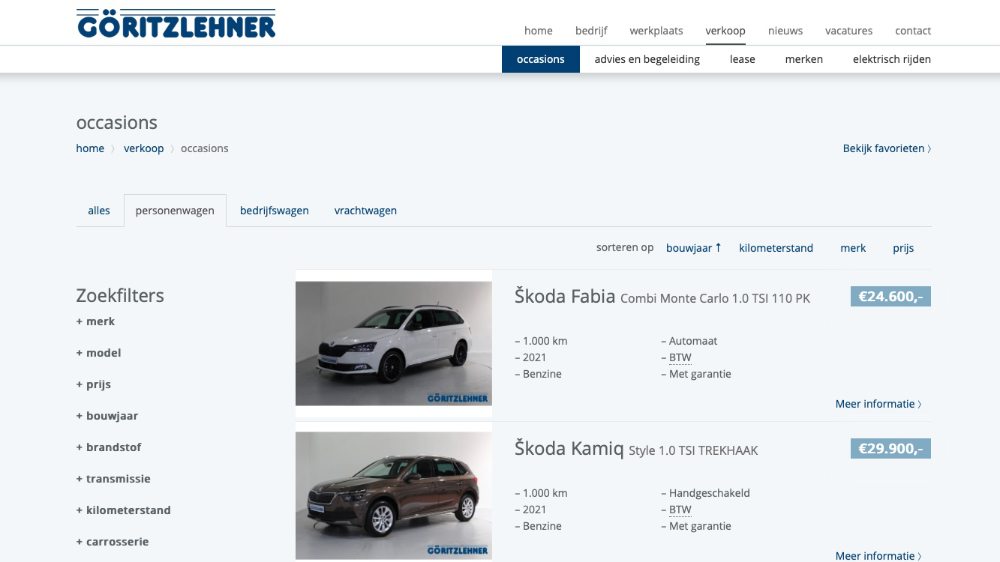This screenshot has height=562, width=1000.
Task: Open the brown Škoda Kamiq photo
Action: [x=393, y=495]
